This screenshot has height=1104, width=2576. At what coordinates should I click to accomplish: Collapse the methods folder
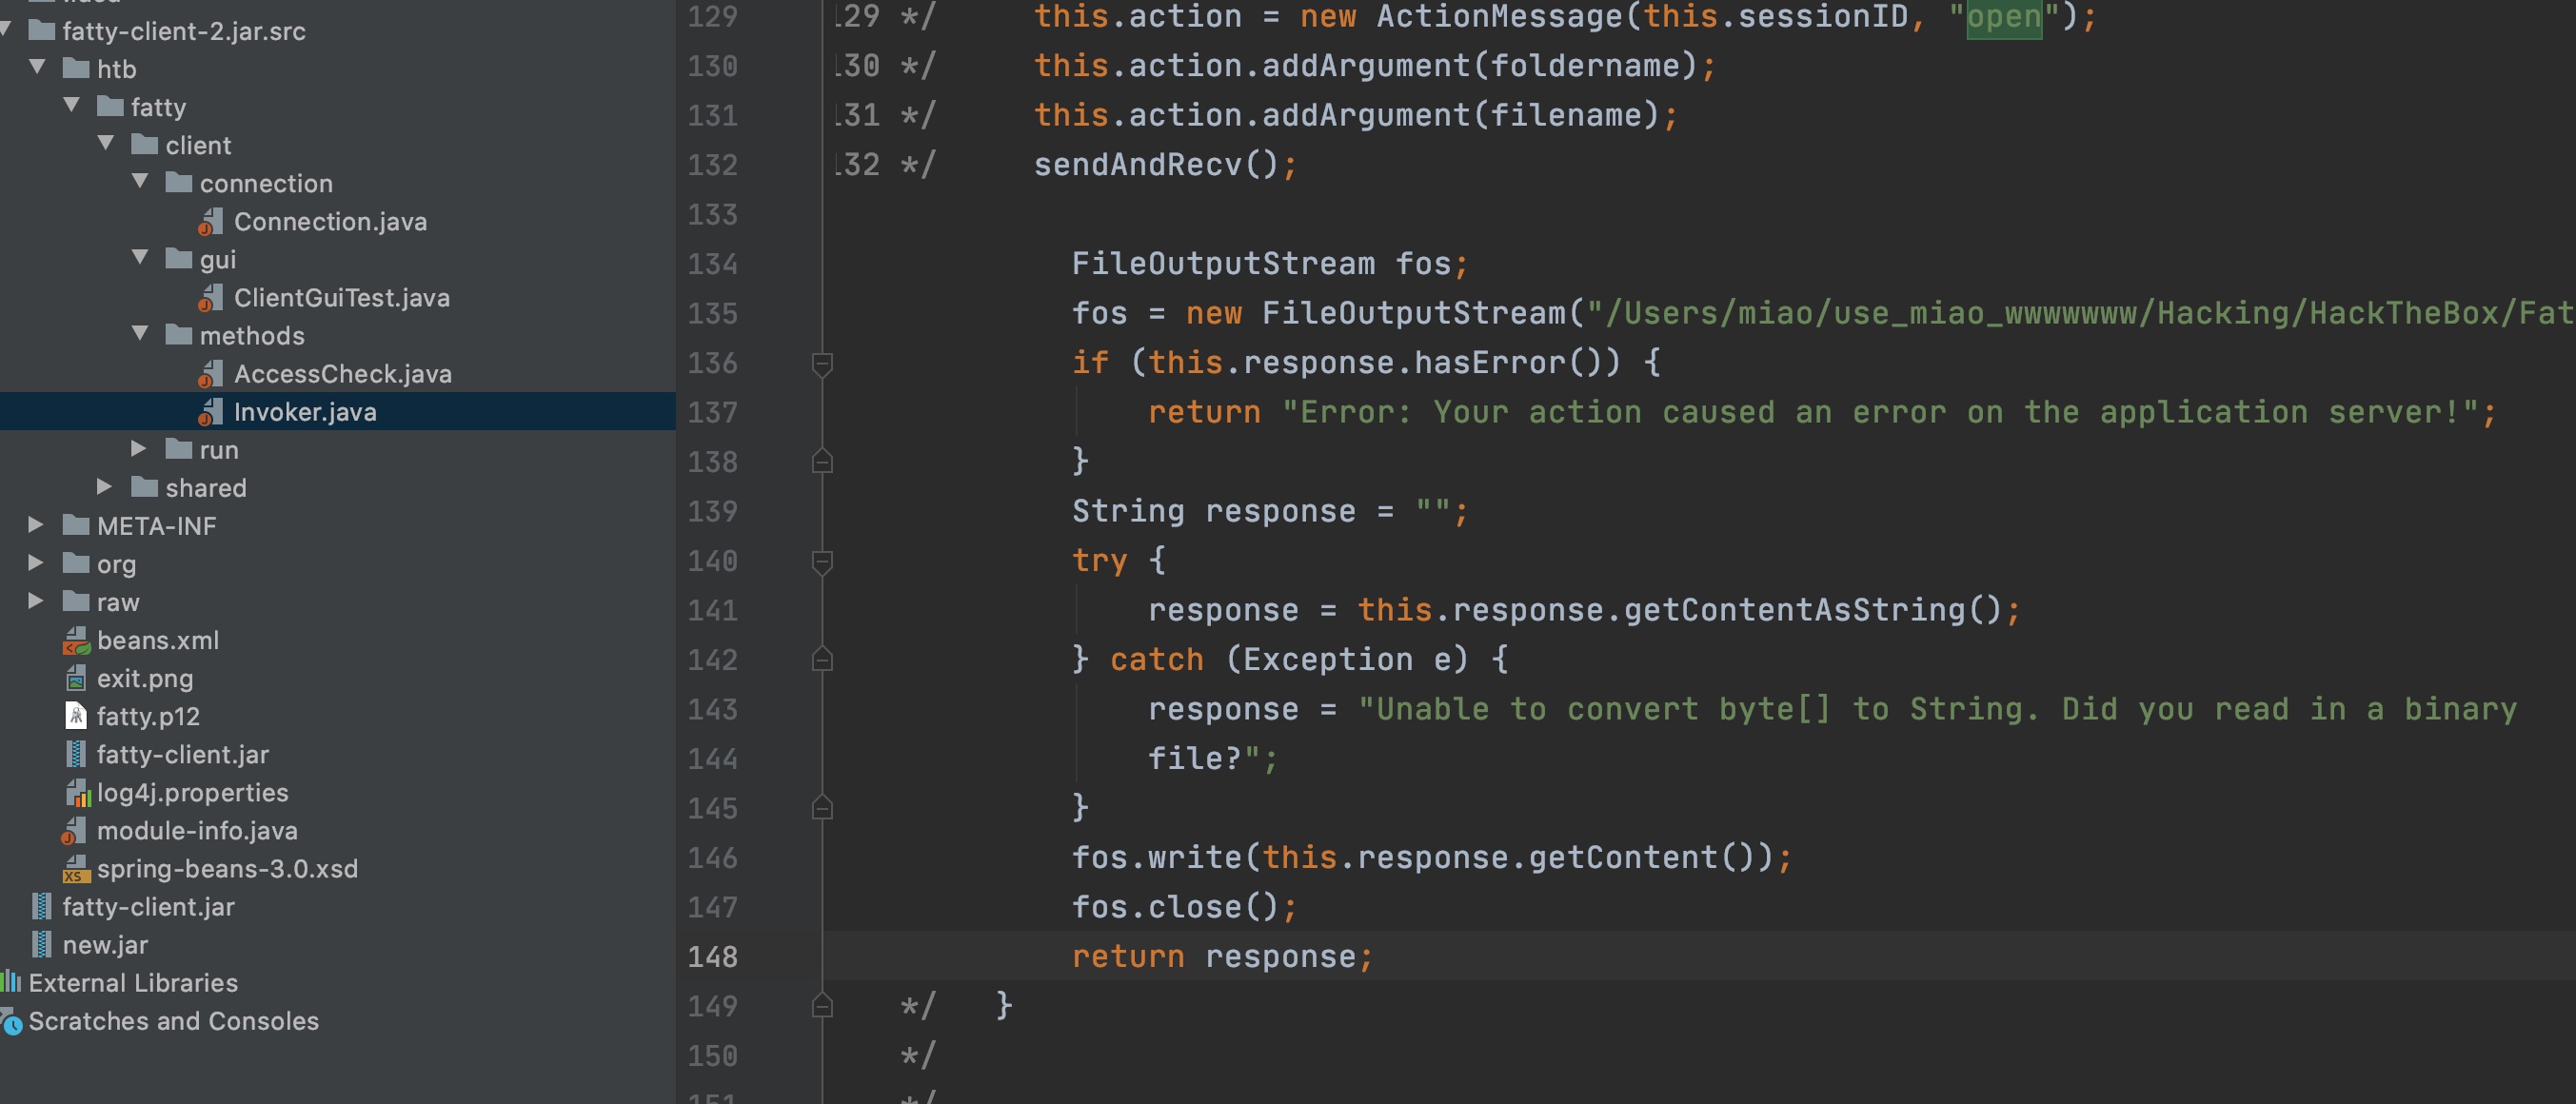tap(140, 334)
